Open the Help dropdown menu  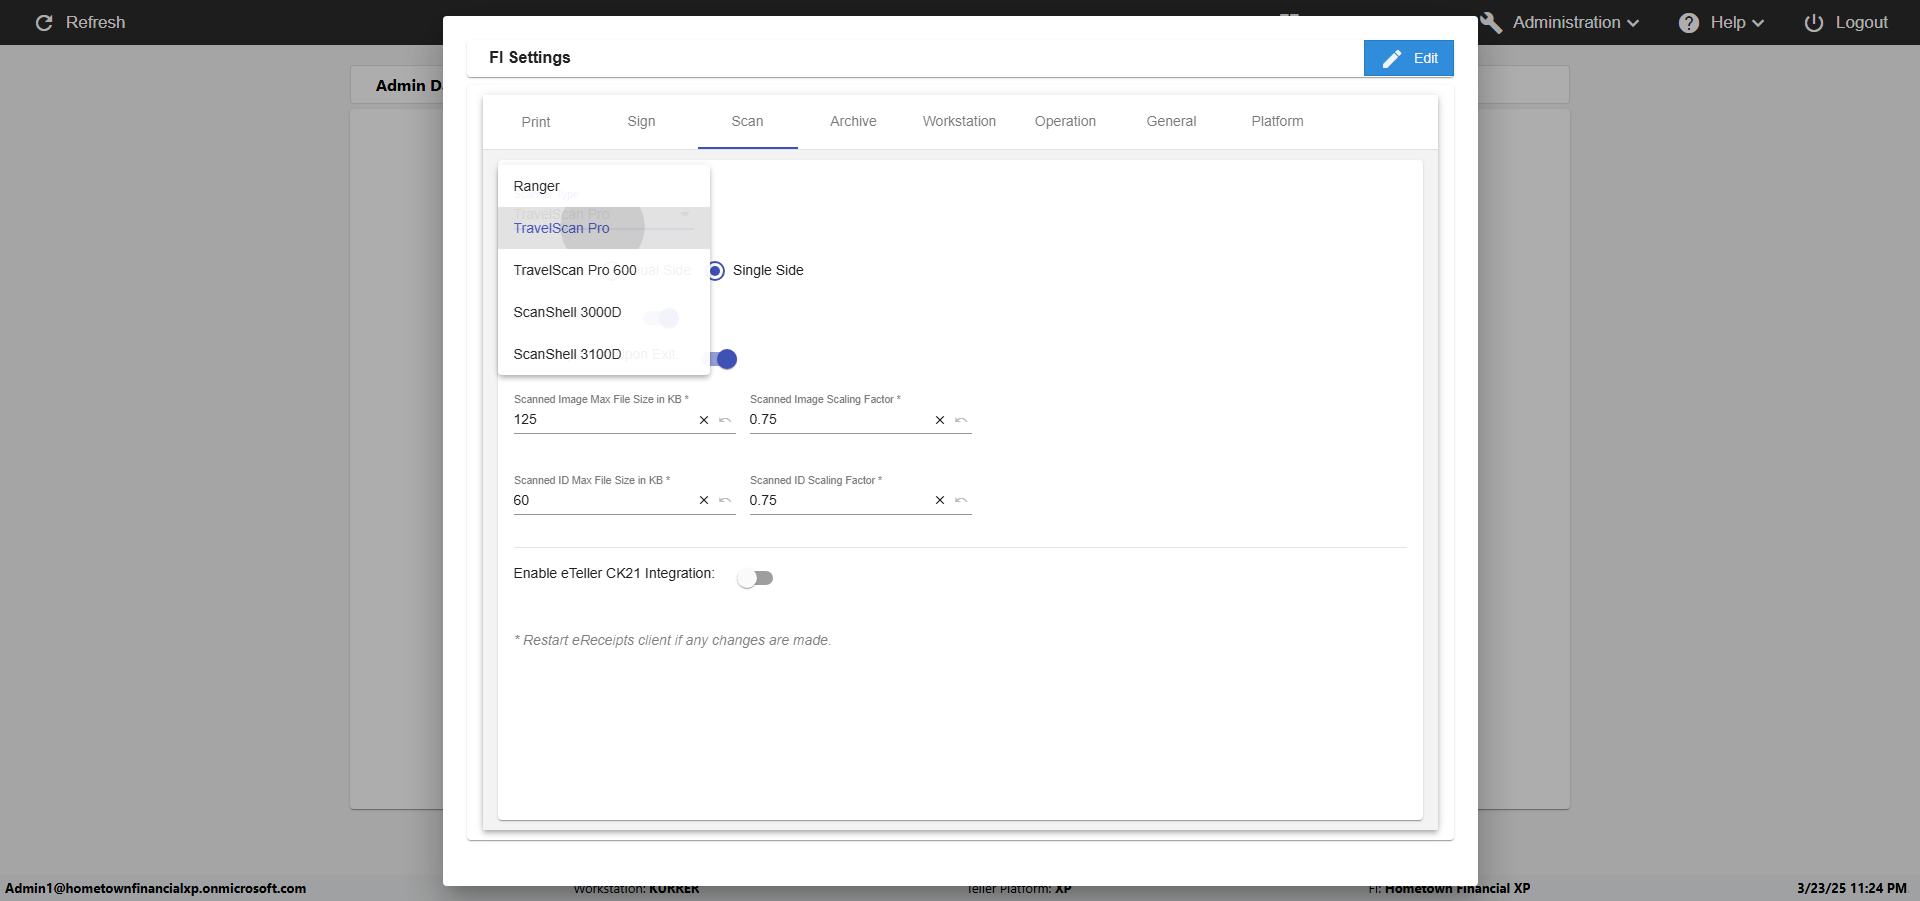(x=1721, y=22)
